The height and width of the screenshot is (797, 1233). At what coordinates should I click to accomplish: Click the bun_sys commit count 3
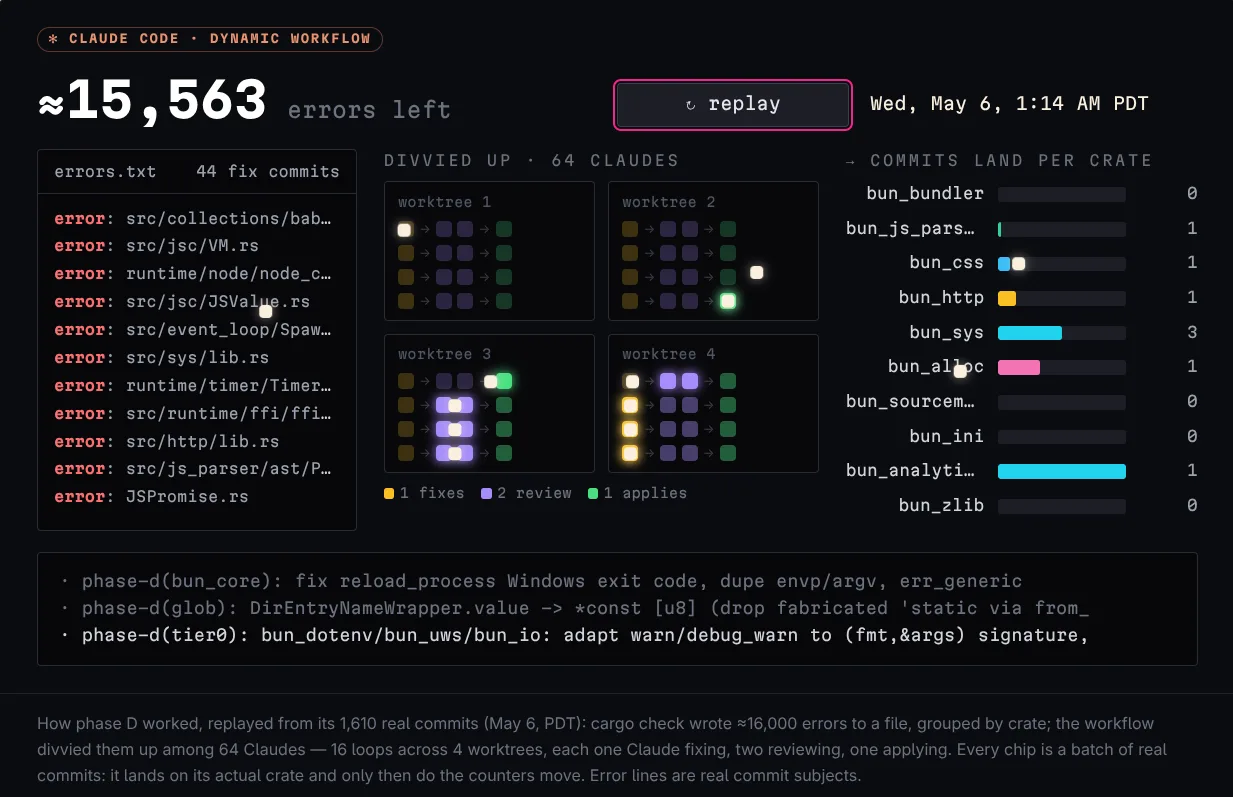point(1192,333)
